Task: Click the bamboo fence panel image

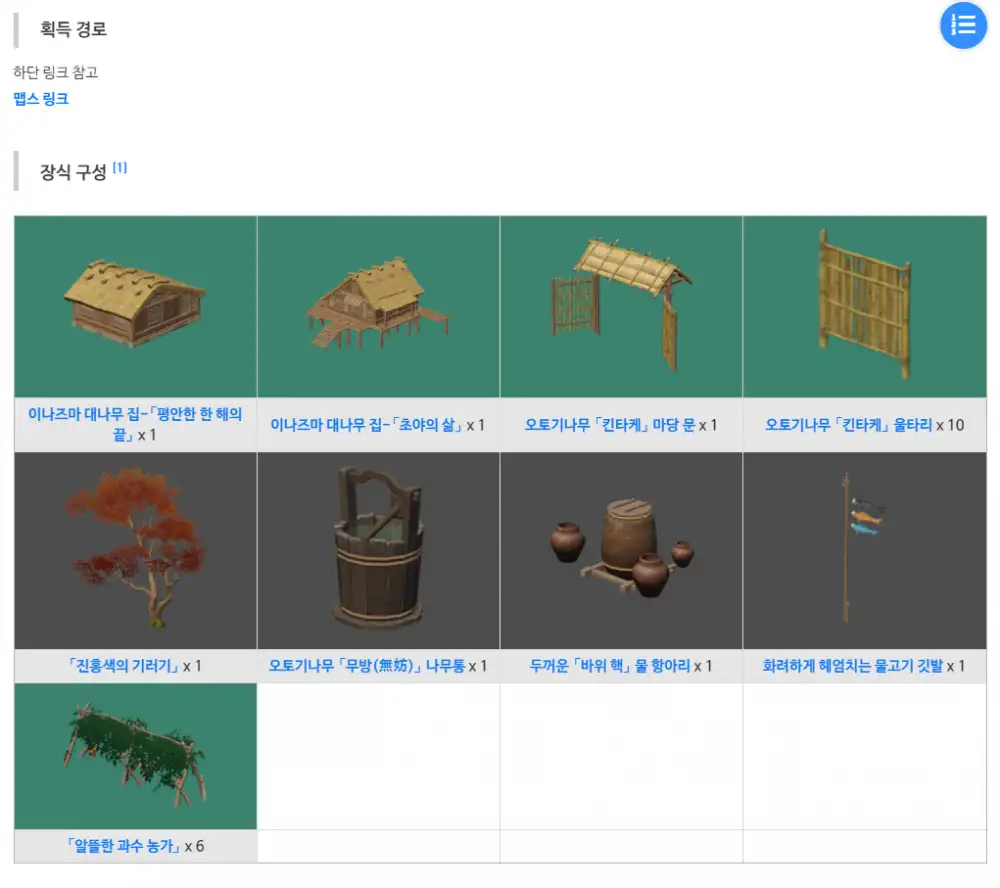Action: click(864, 303)
